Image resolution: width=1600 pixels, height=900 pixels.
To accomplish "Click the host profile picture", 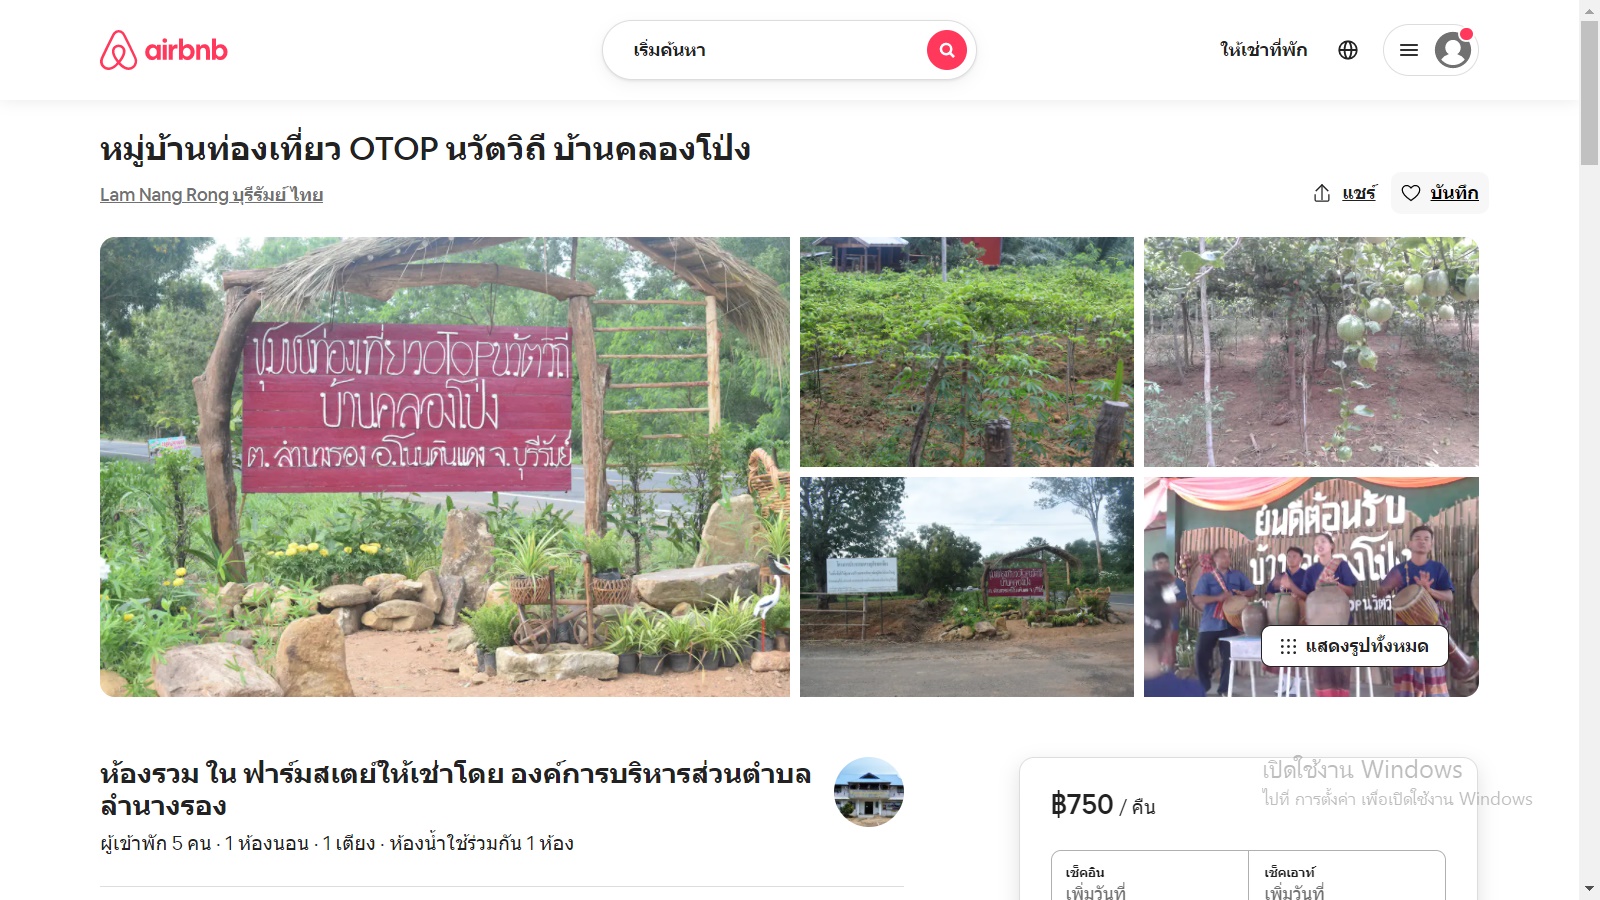I will coord(869,792).
